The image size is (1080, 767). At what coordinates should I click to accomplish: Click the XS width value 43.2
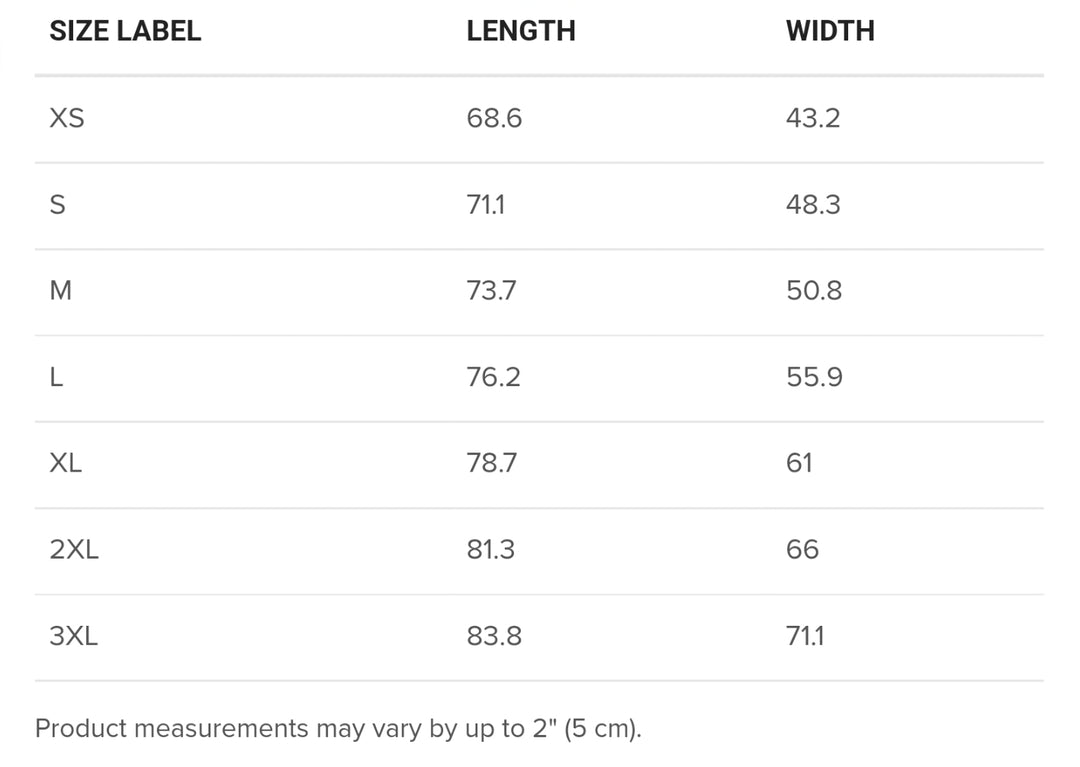point(813,118)
